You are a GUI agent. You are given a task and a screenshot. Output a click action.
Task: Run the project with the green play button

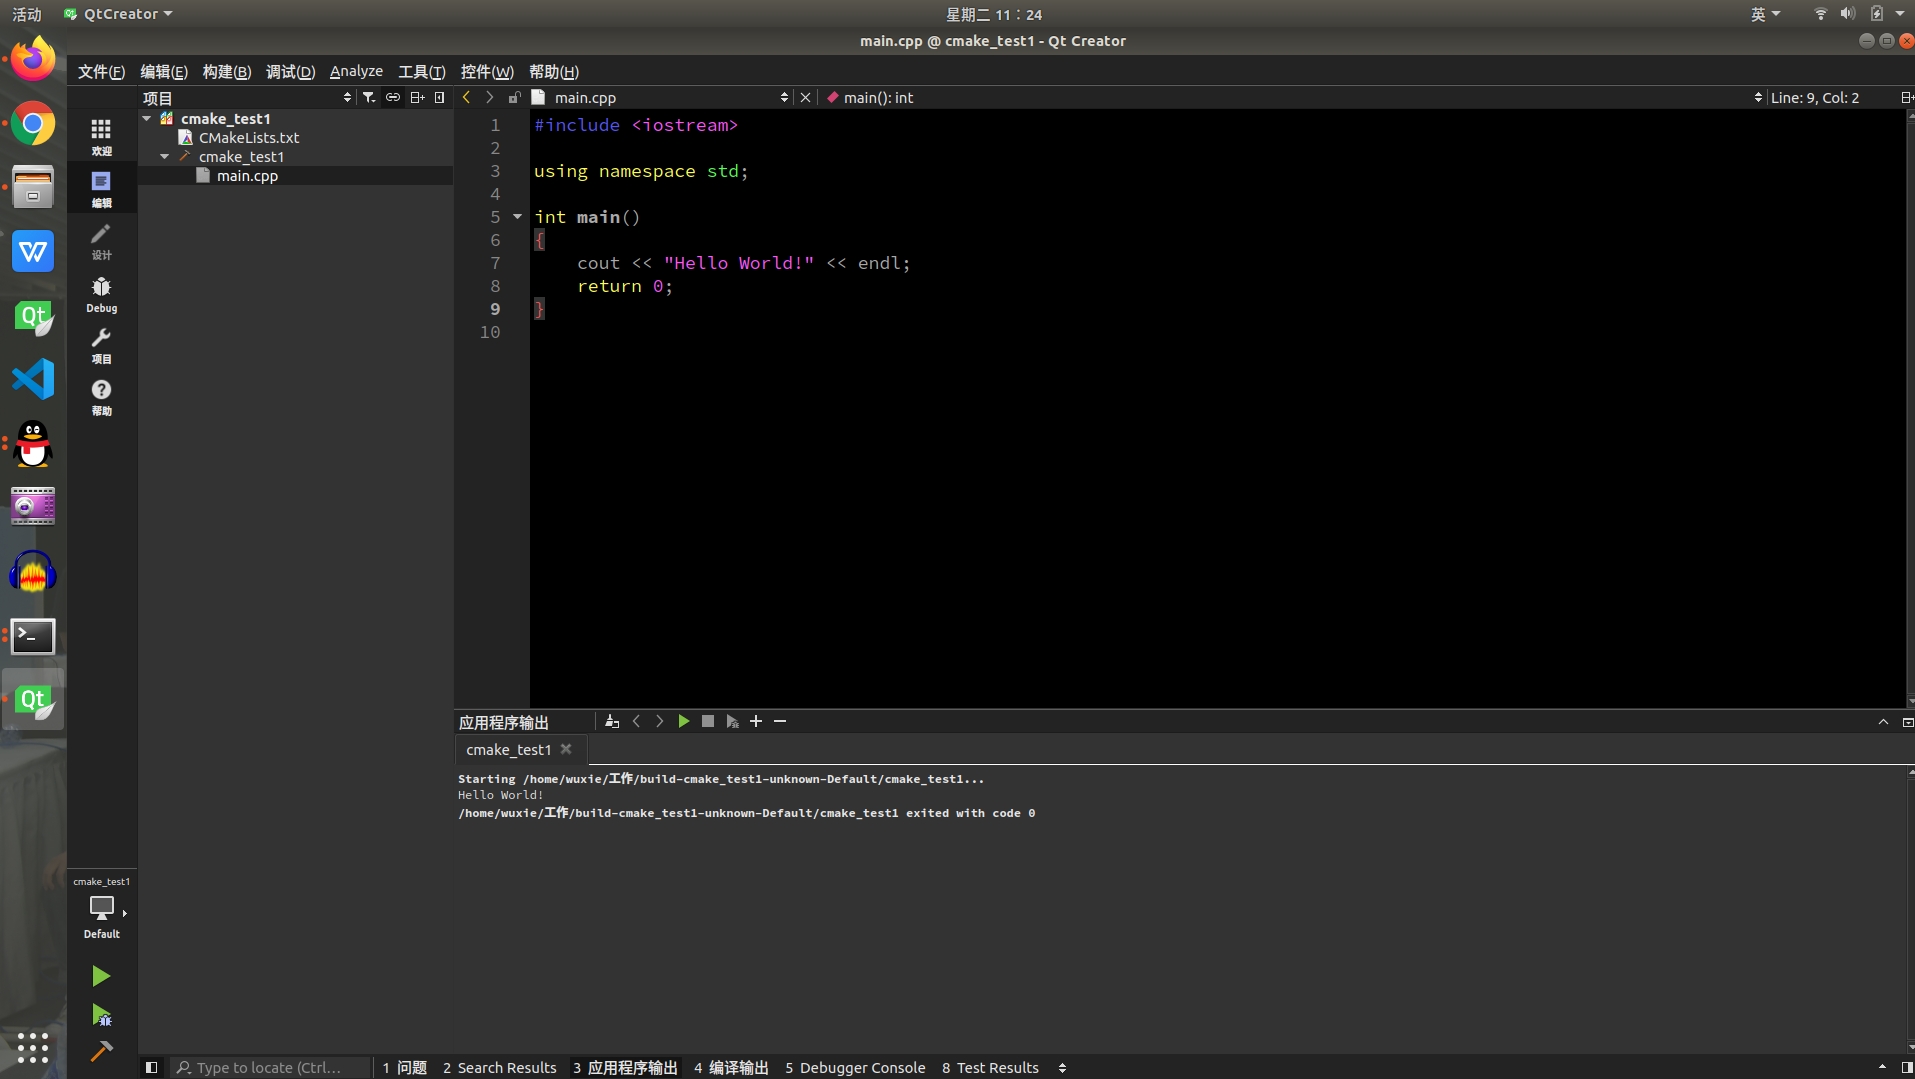(100, 975)
